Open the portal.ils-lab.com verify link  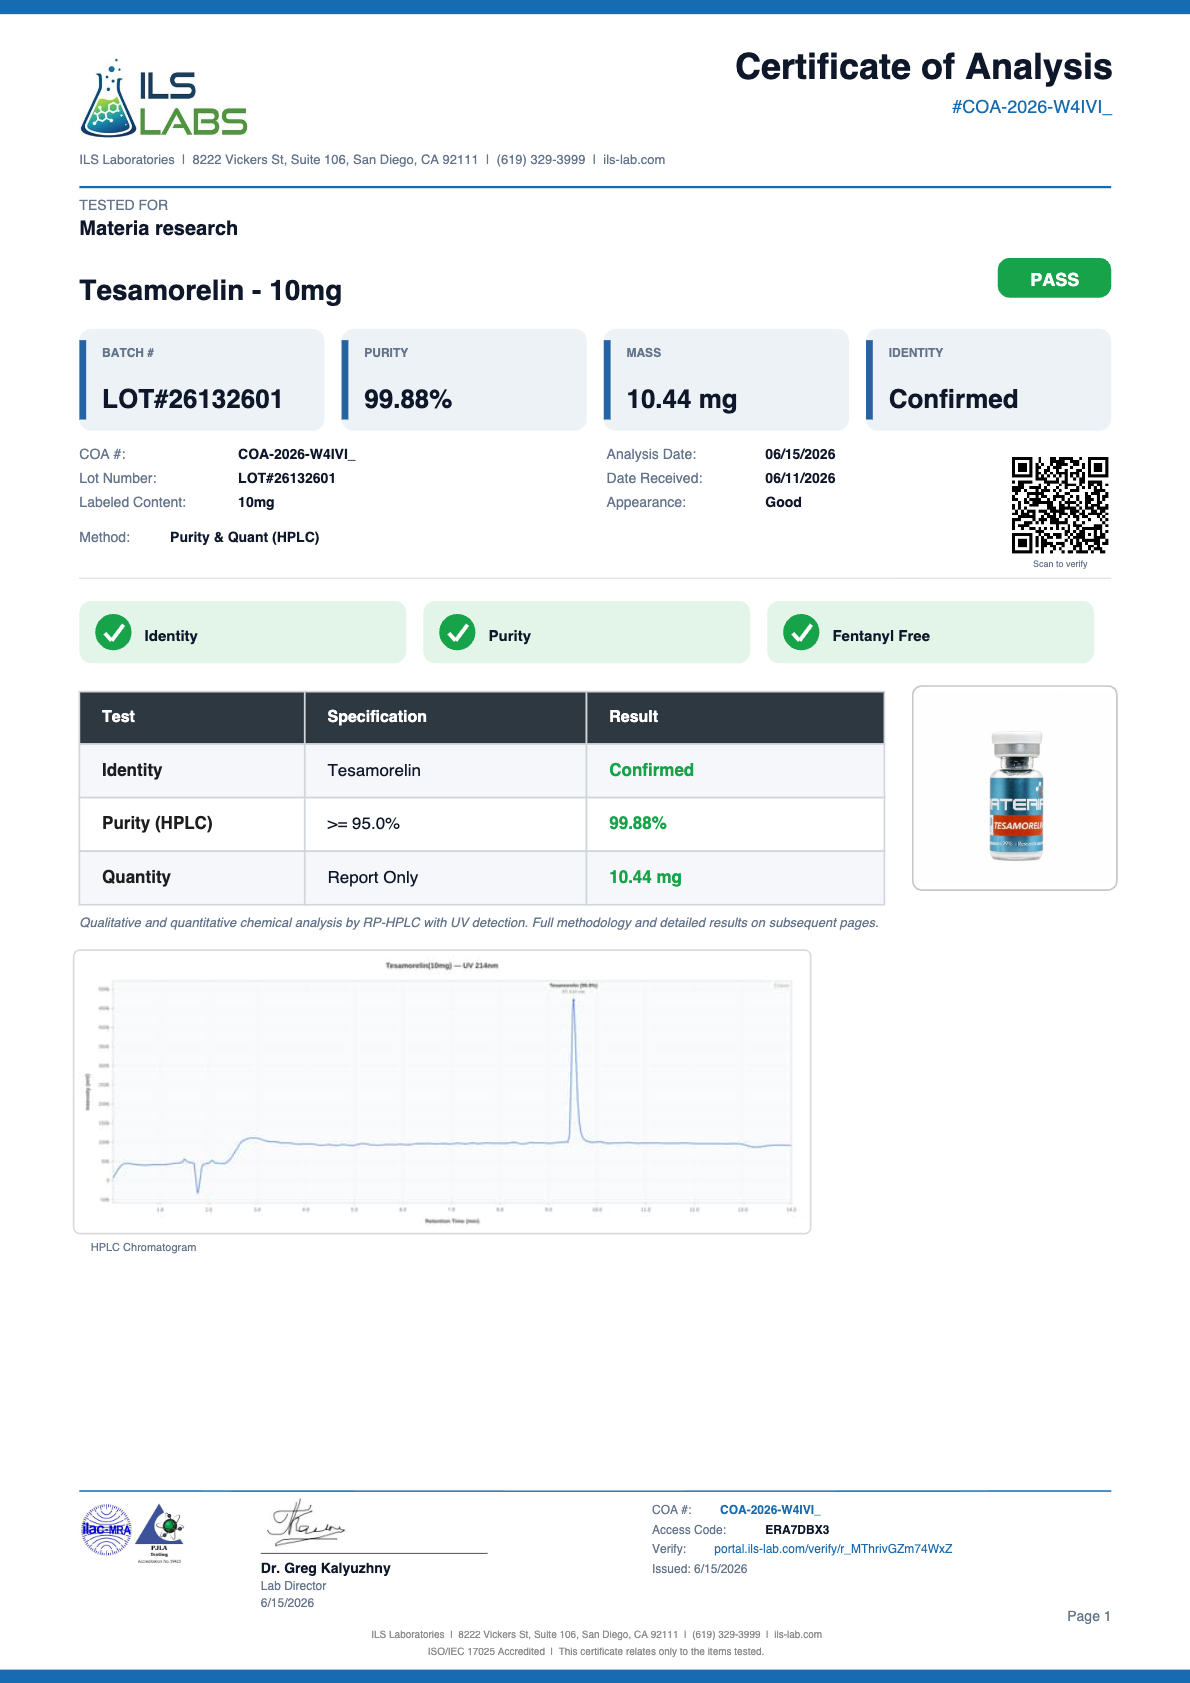[x=833, y=1549]
